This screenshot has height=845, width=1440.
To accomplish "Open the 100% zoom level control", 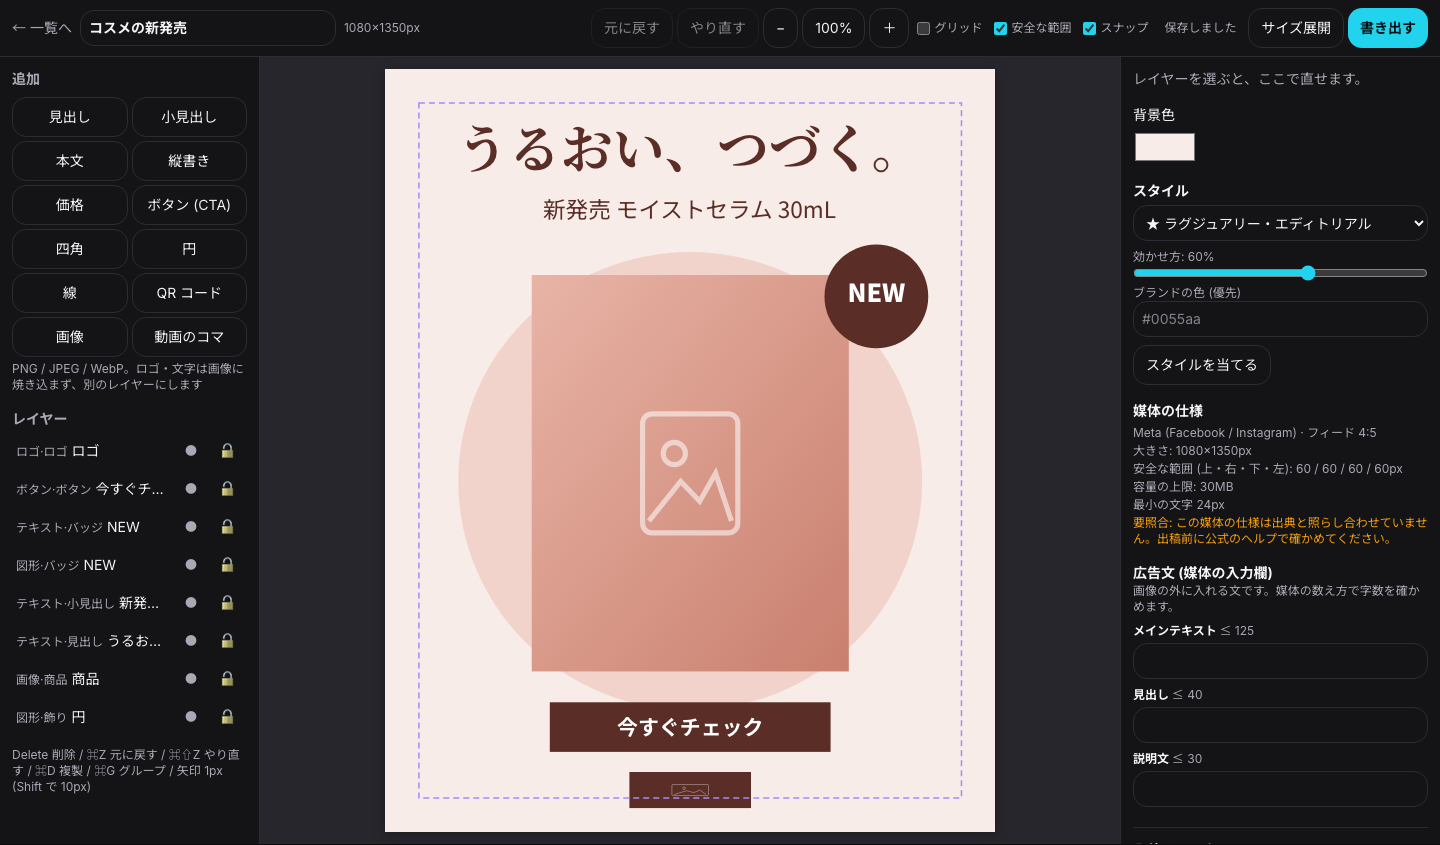I will (x=833, y=28).
